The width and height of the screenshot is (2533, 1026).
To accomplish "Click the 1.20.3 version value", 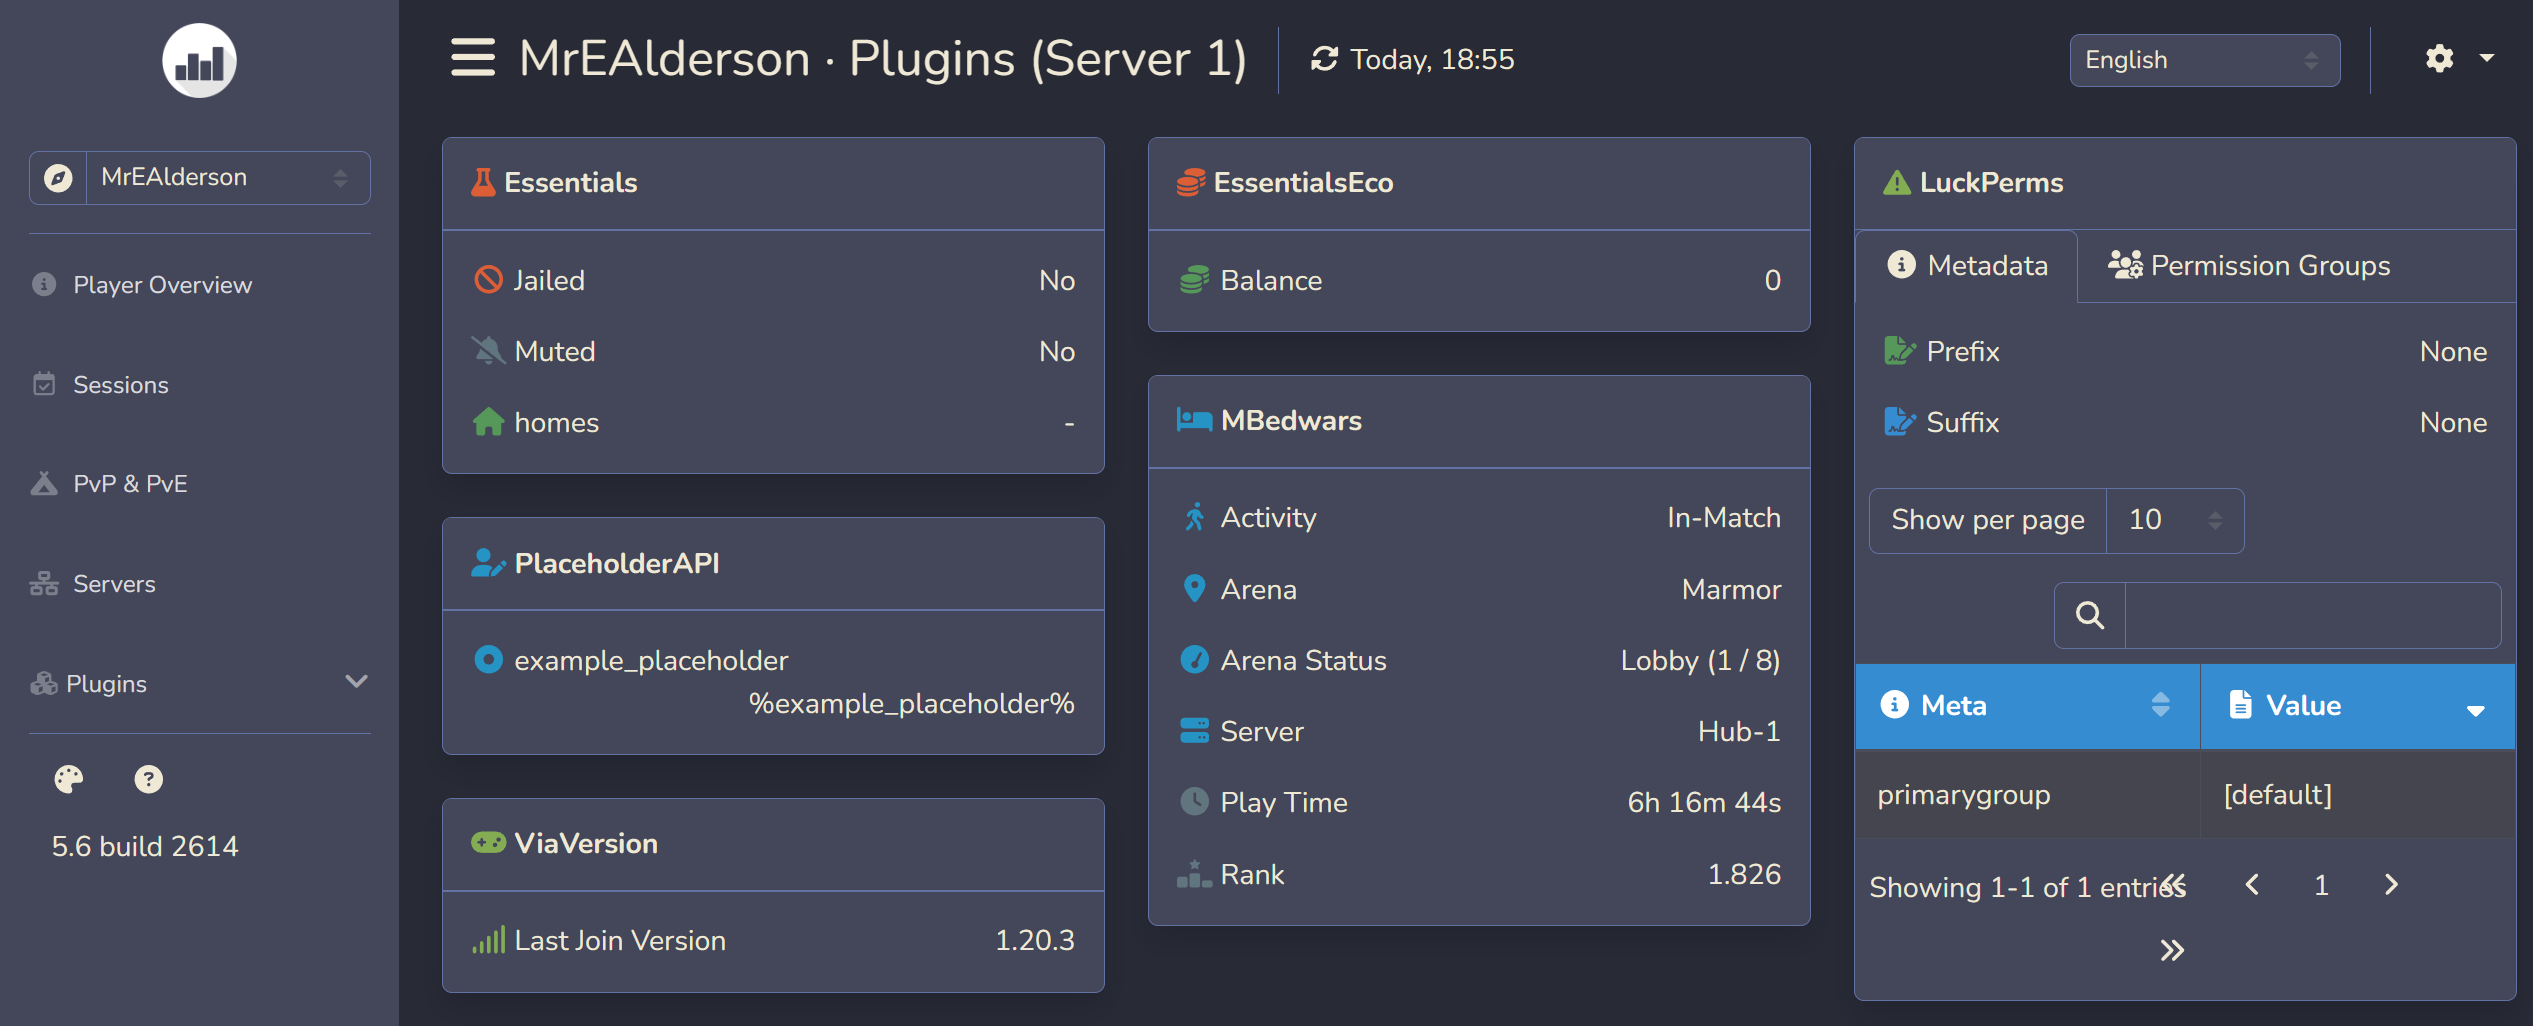I will point(1035,941).
